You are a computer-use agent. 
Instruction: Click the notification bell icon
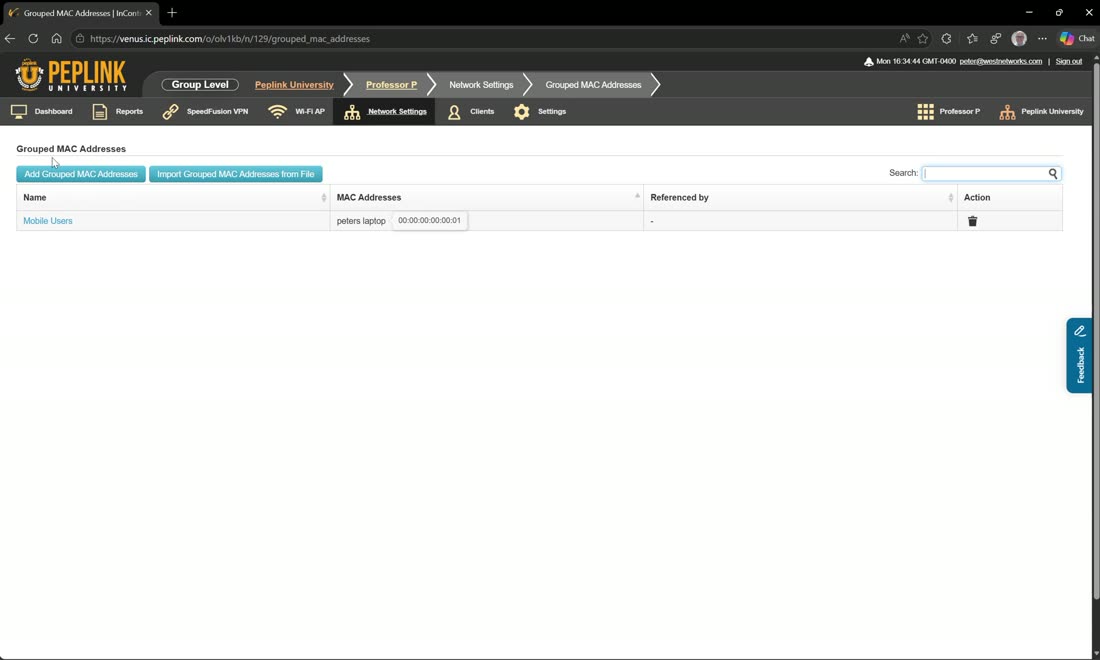point(868,62)
